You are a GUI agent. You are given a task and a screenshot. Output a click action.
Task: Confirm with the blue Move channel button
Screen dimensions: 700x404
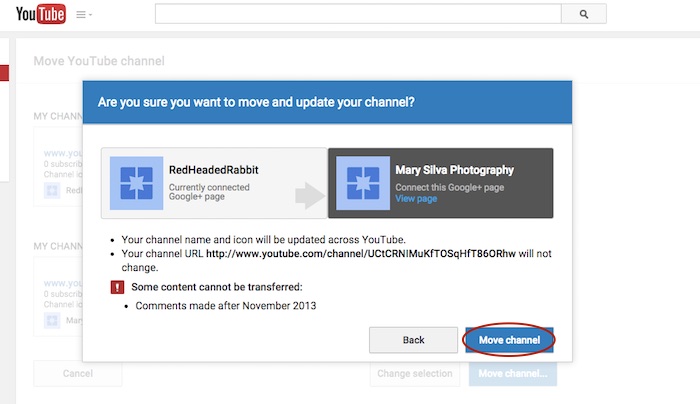(x=509, y=340)
